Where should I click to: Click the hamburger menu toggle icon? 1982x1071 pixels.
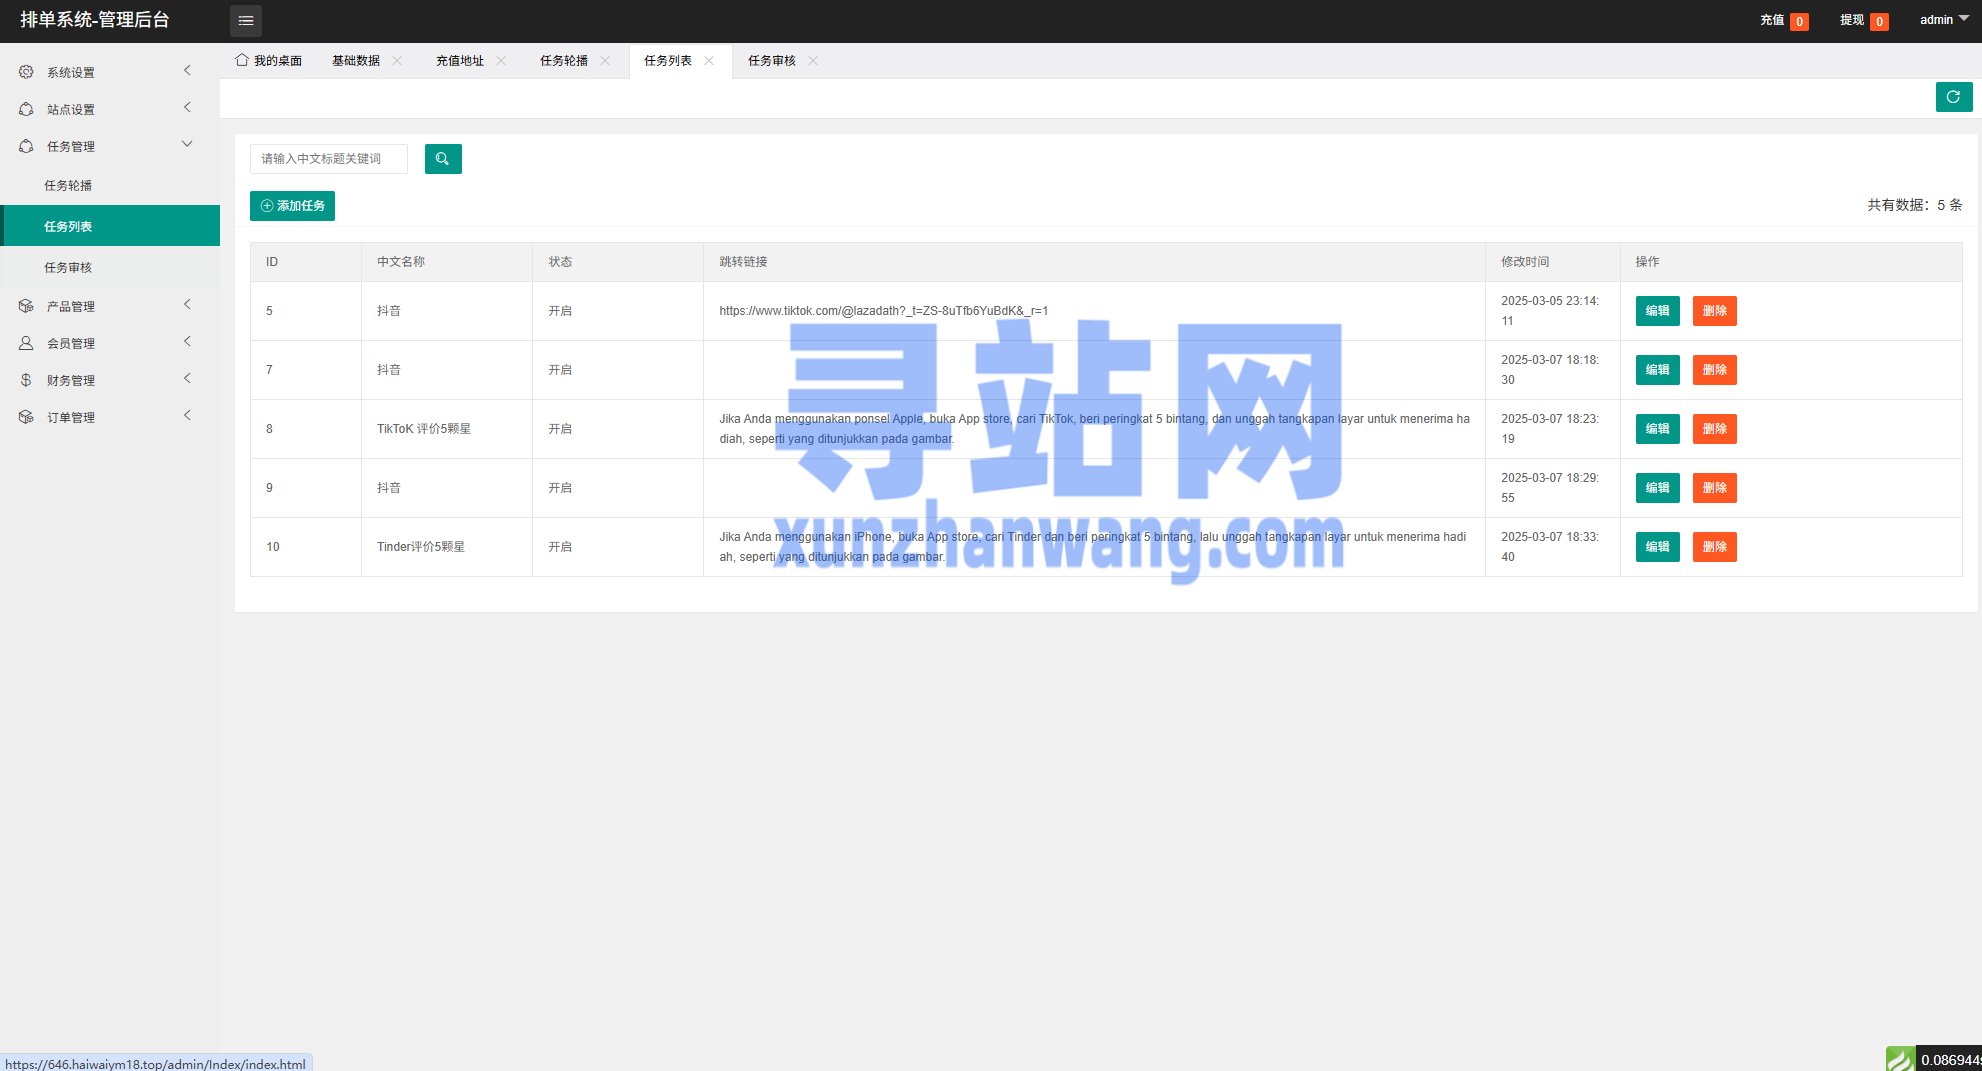click(x=246, y=21)
